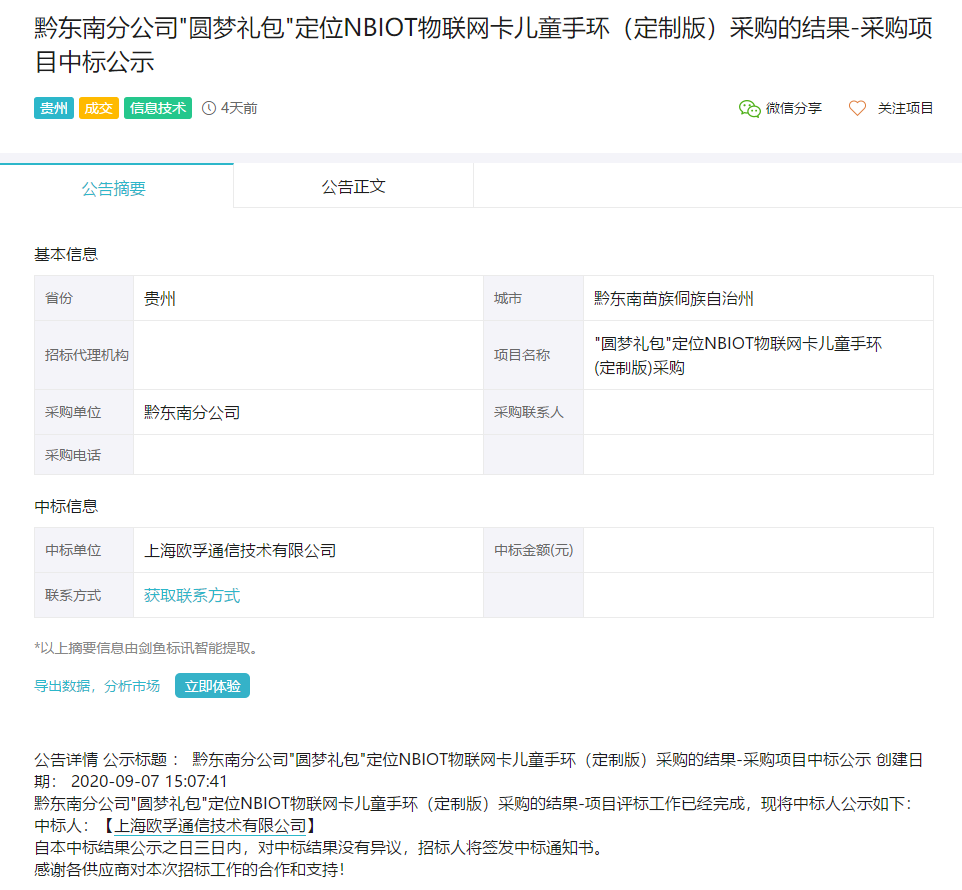Screen dimensions: 962x890
Task: Click the 省份 label cell
Action: pos(84,298)
